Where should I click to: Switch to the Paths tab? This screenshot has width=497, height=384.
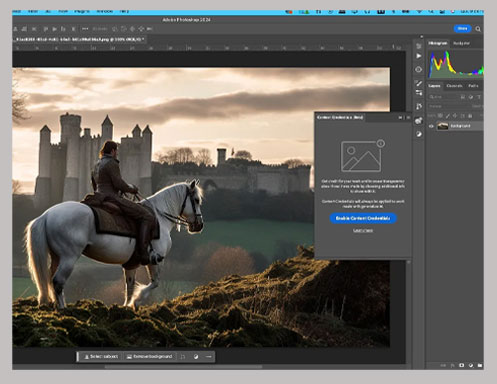(x=473, y=86)
